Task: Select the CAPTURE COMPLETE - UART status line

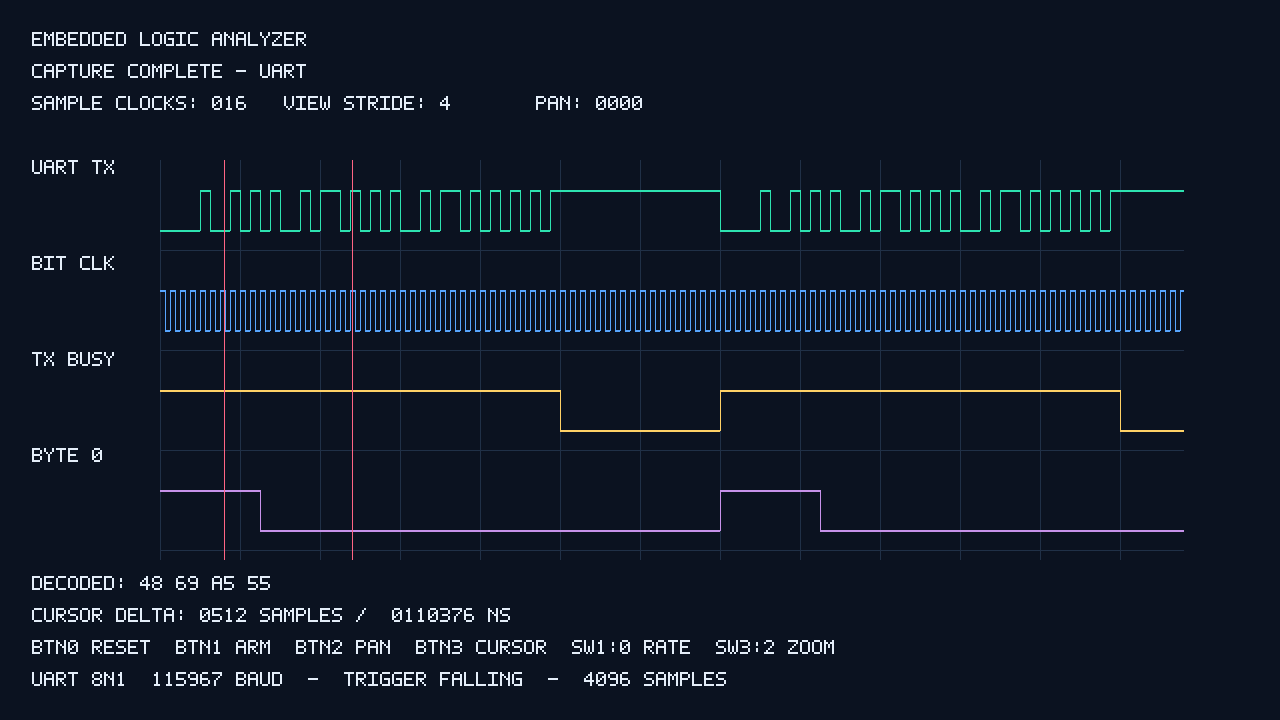Action: click(169, 72)
